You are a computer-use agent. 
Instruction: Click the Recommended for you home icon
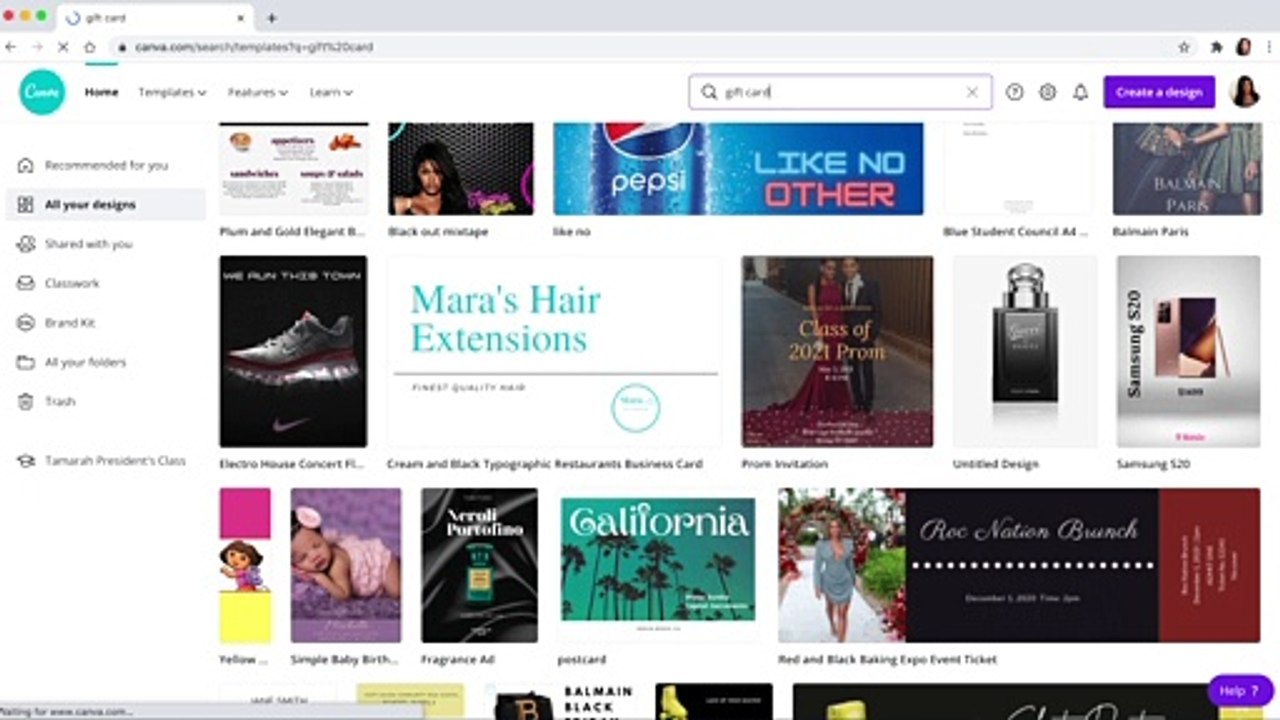click(x=25, y=165)
